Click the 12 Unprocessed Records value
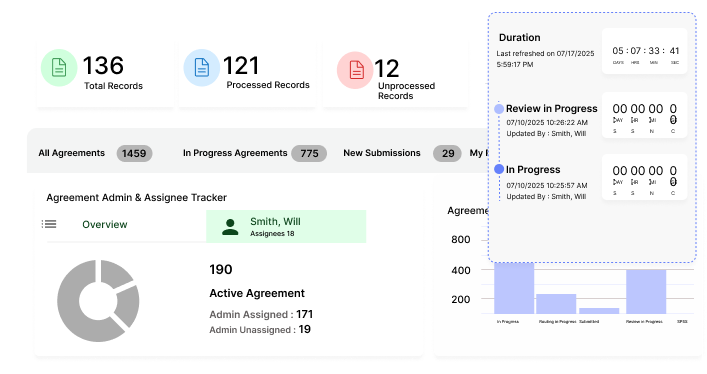 coord(386,69)
